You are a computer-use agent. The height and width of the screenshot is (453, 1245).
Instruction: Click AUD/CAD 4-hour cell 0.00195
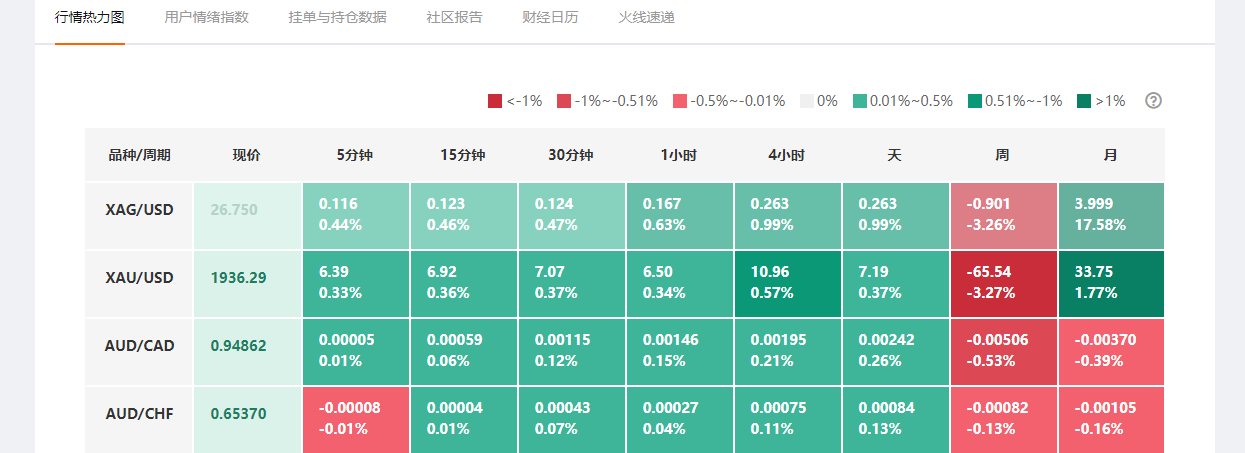(x=787, y=352)
